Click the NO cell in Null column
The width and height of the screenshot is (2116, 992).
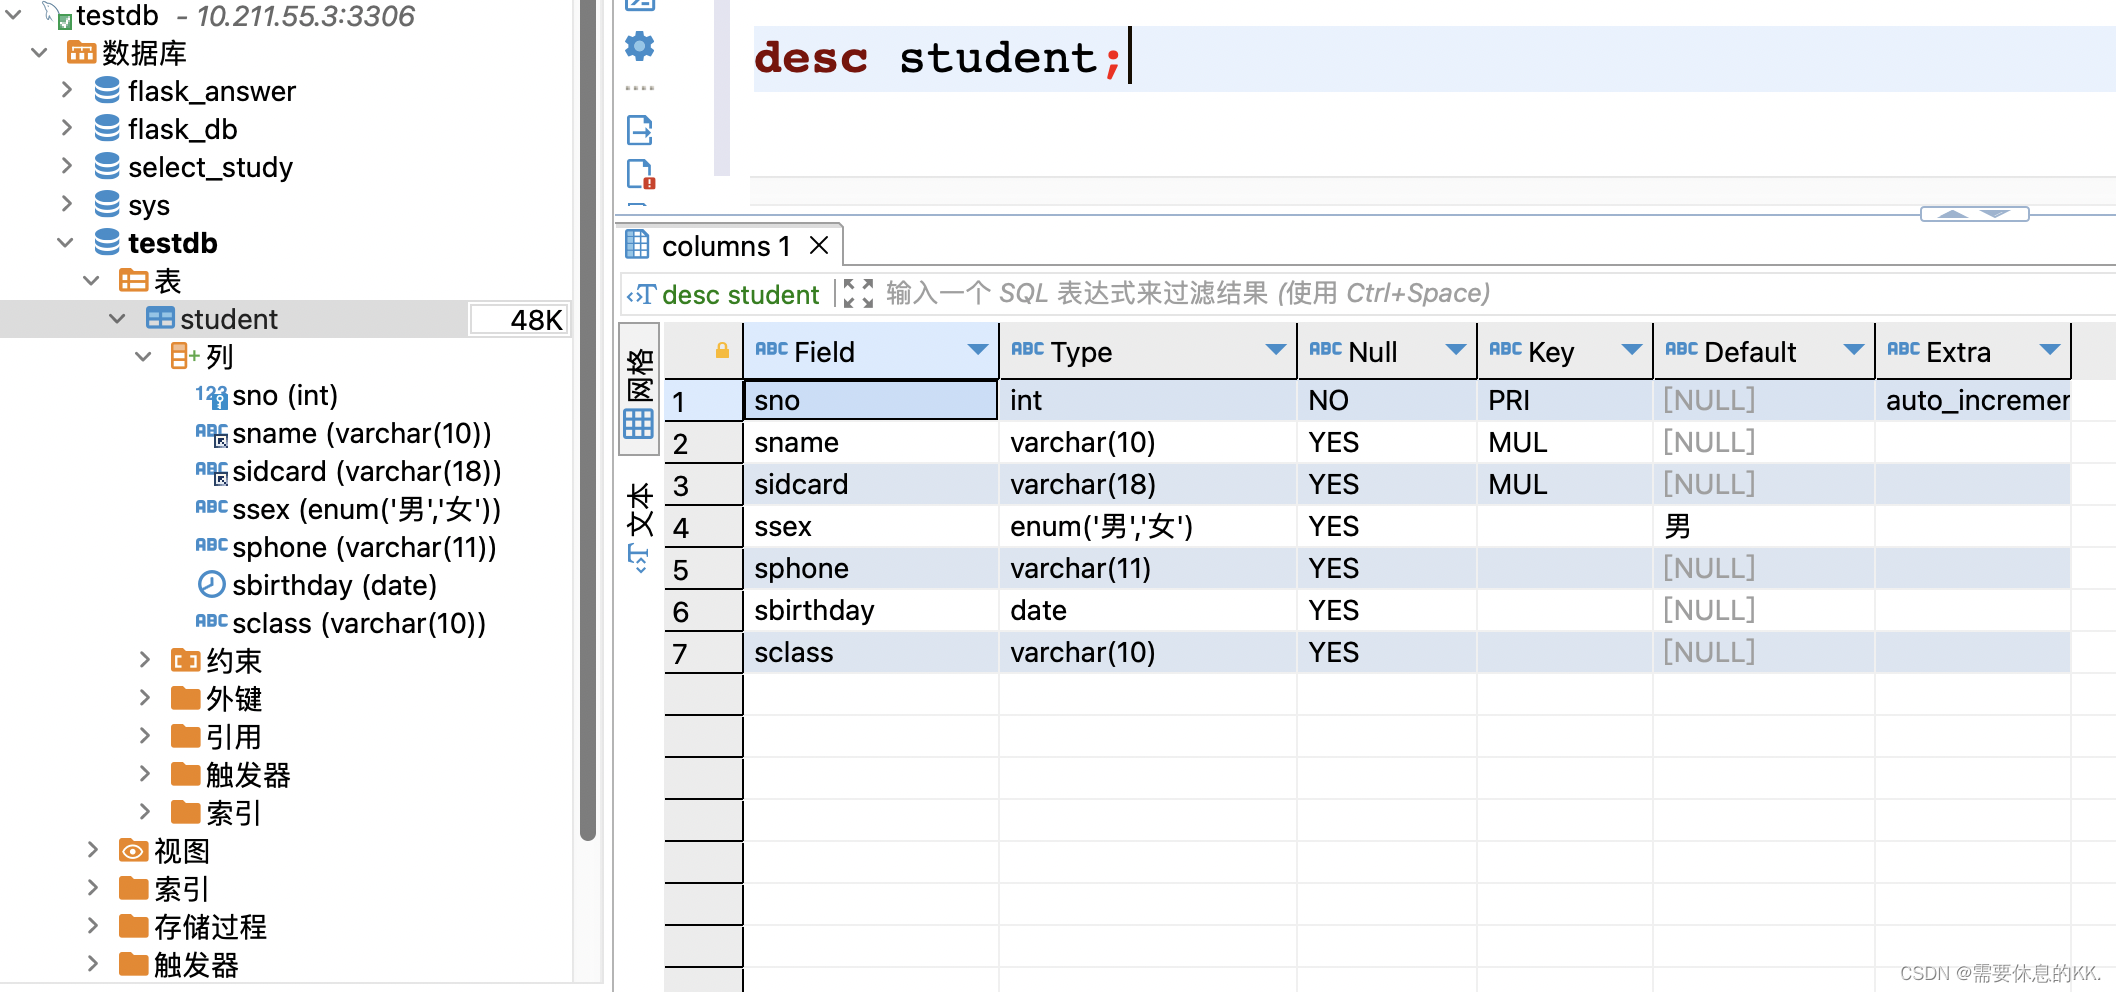1387,400
